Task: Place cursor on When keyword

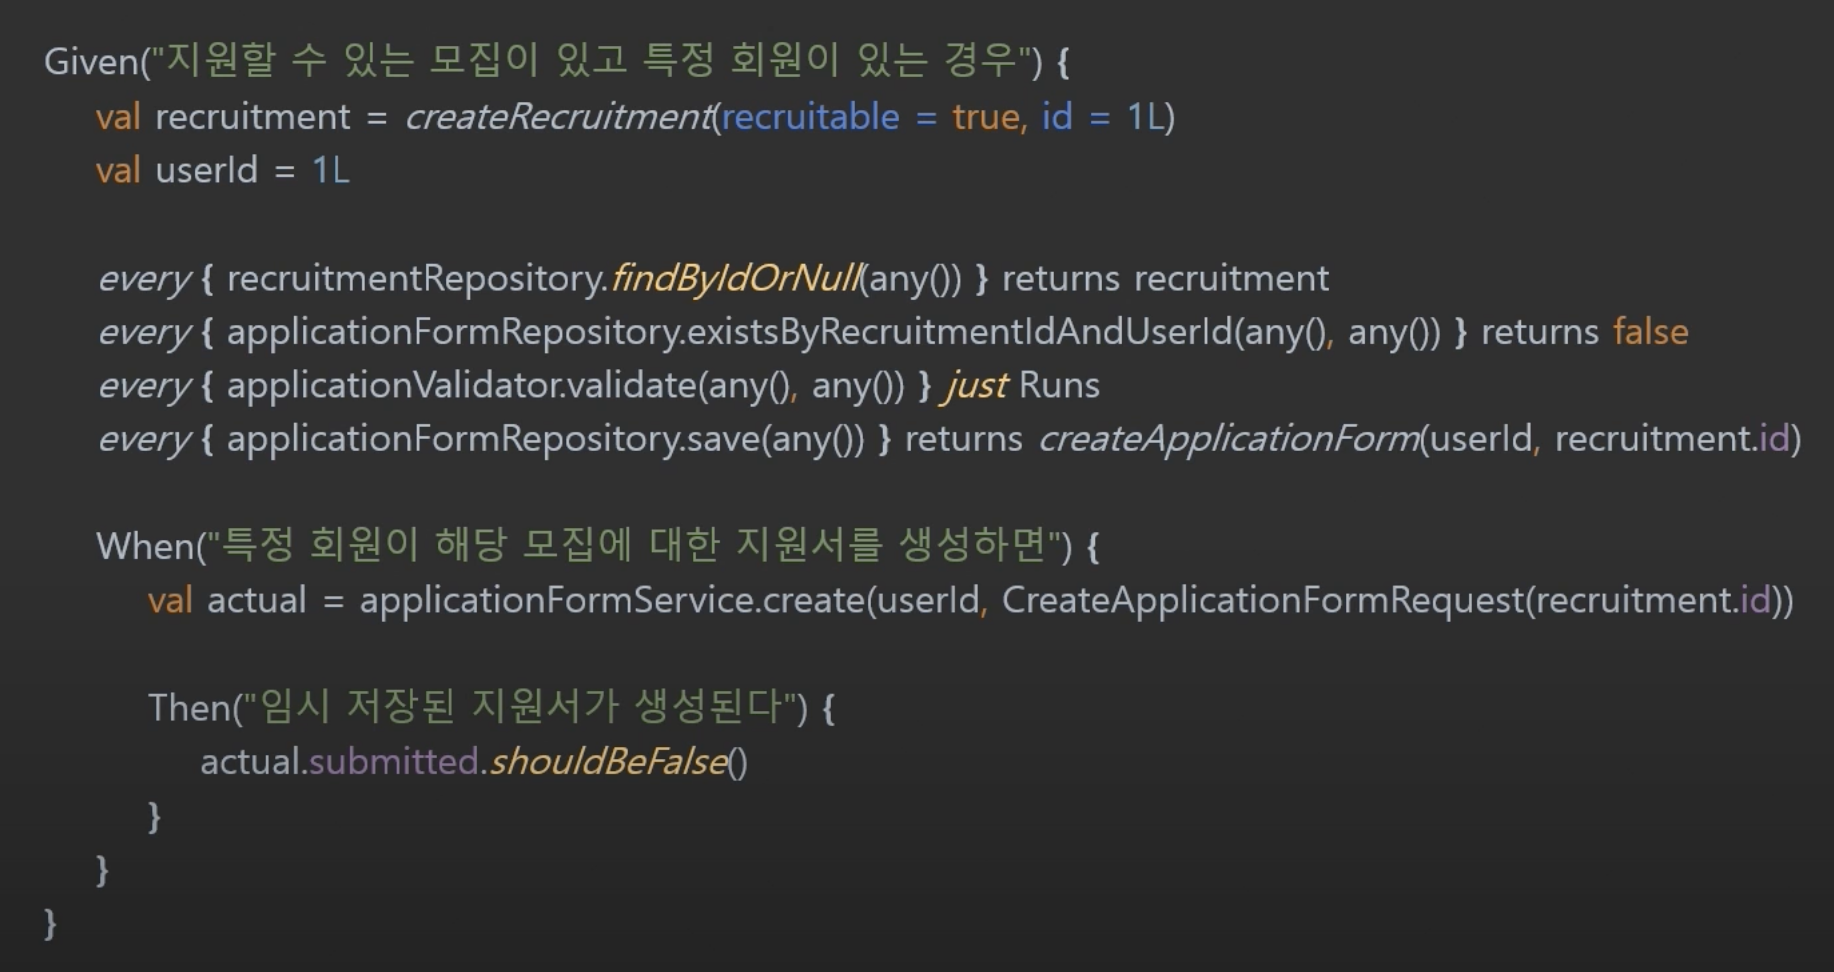Action: (x=145, y=547)
